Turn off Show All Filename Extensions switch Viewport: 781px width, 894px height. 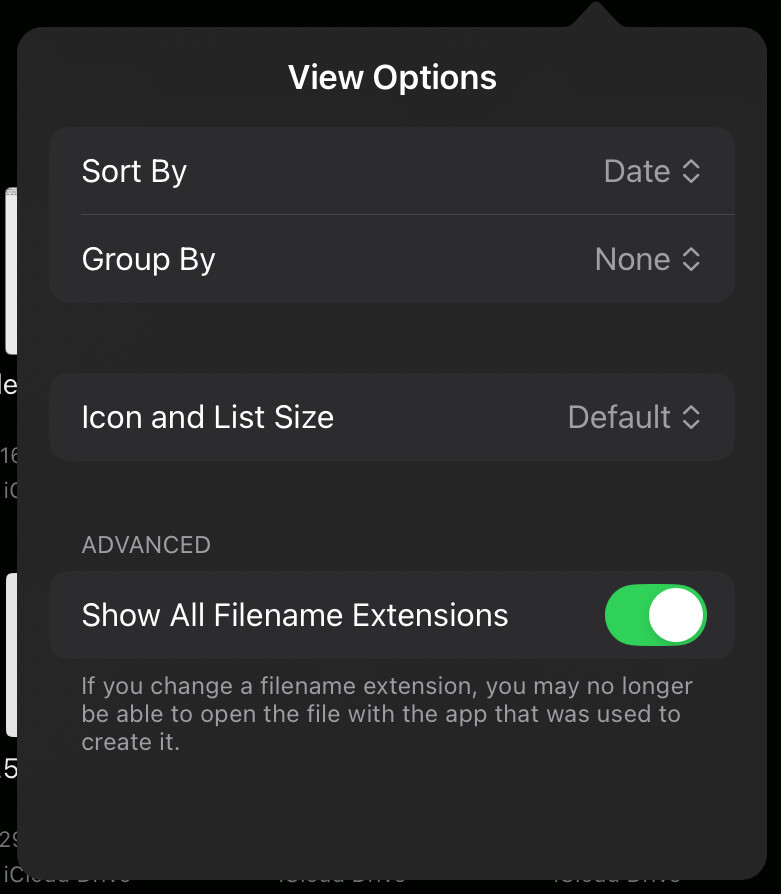(655, 615)
